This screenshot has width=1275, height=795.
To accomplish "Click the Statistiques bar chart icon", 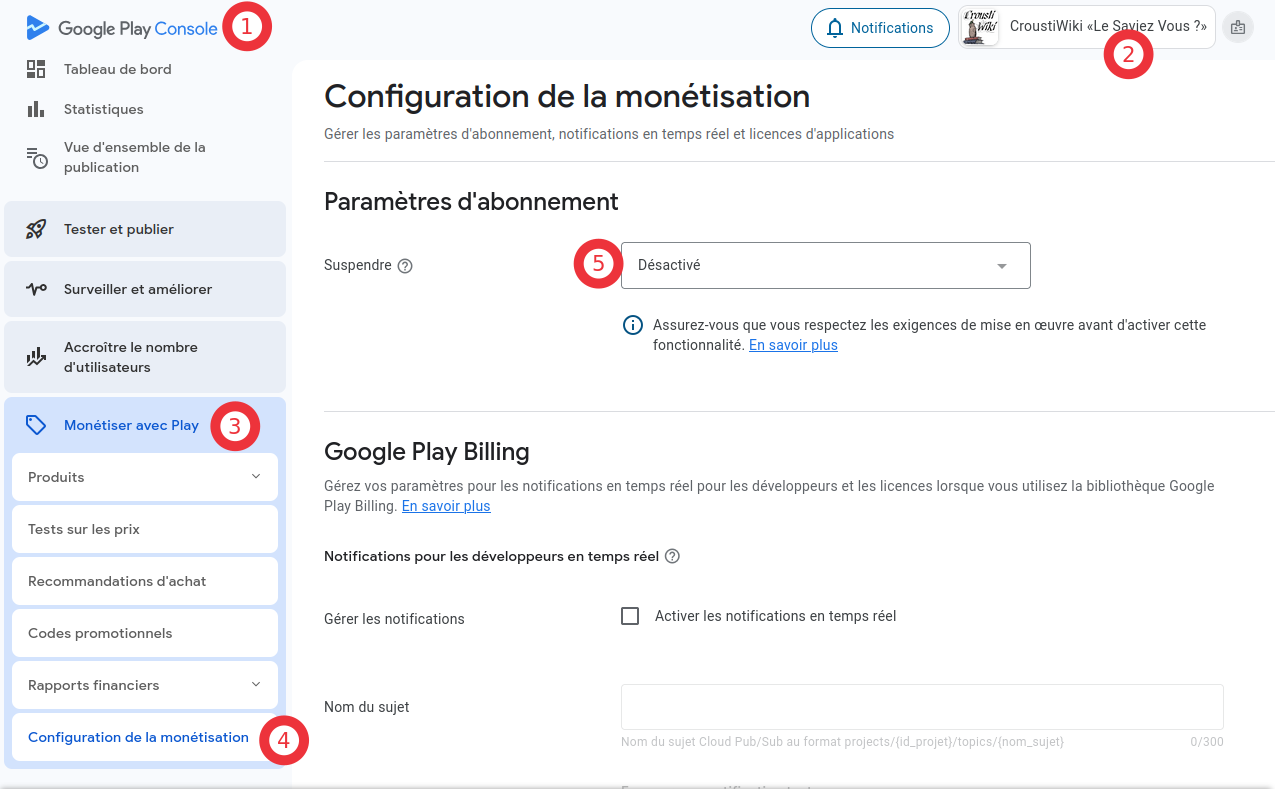I will click(x=36, y=109).
